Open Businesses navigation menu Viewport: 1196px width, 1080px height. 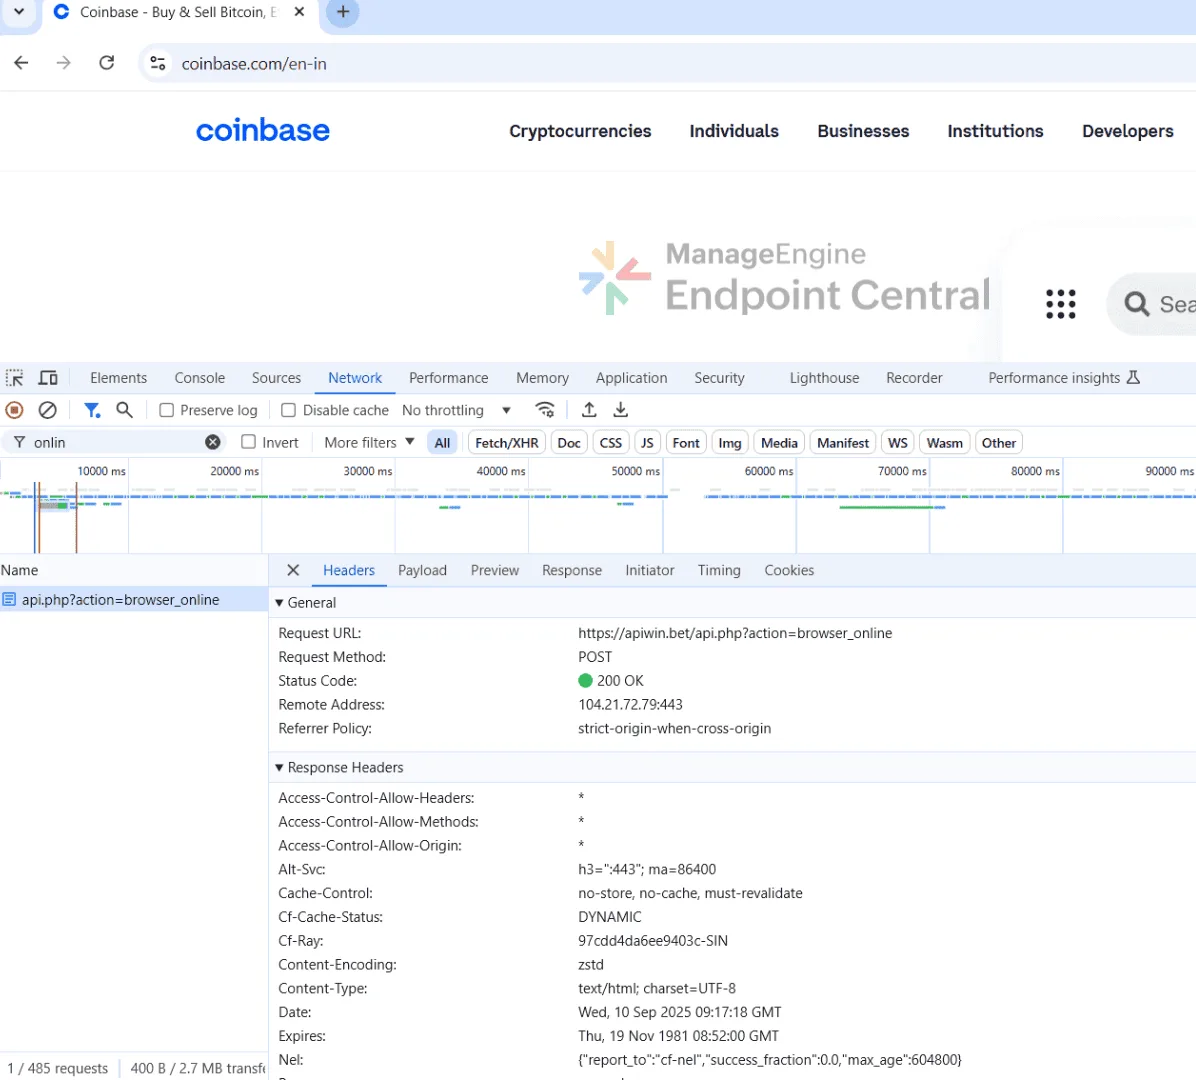pos(863,131)
